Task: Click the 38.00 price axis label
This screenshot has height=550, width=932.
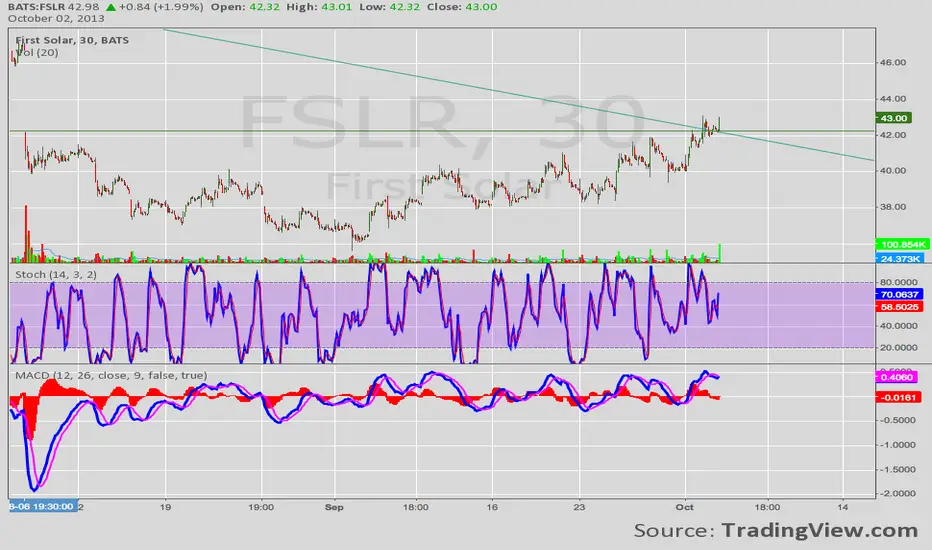Action: (x=893, y=207)
